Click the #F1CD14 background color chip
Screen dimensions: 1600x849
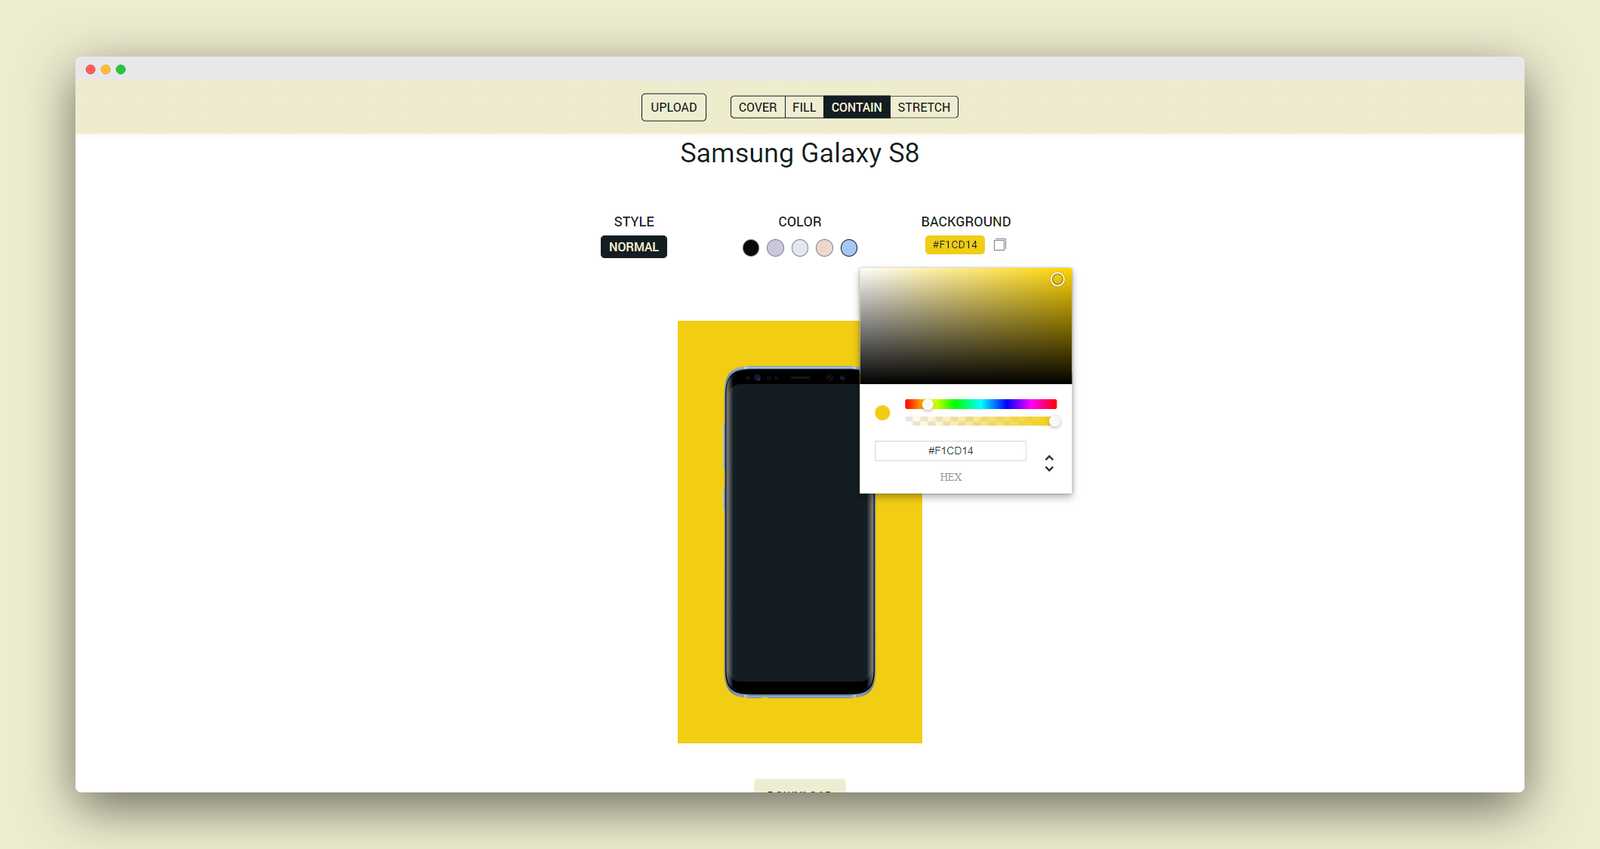[x=955, y=245]
